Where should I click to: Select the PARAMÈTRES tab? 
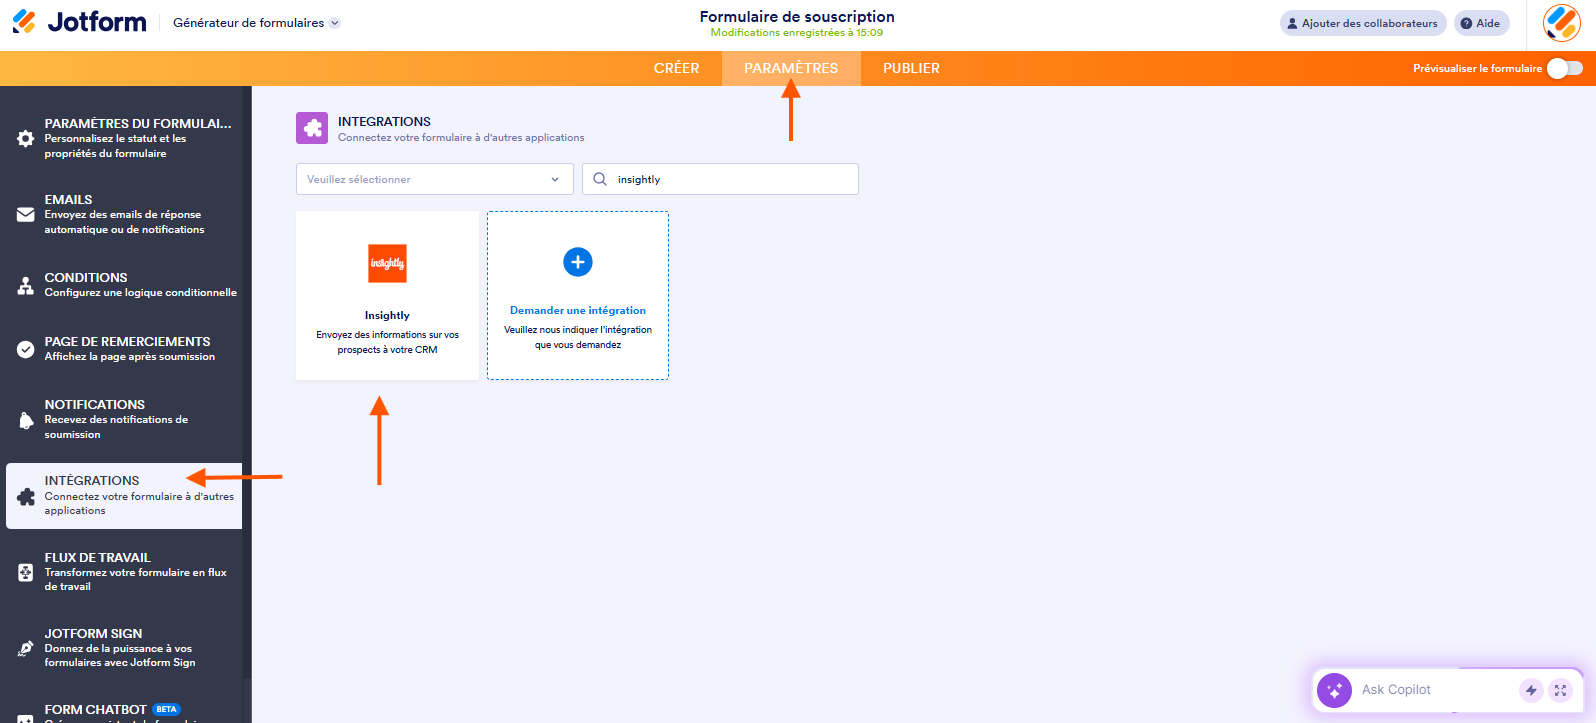coord(791,68)
